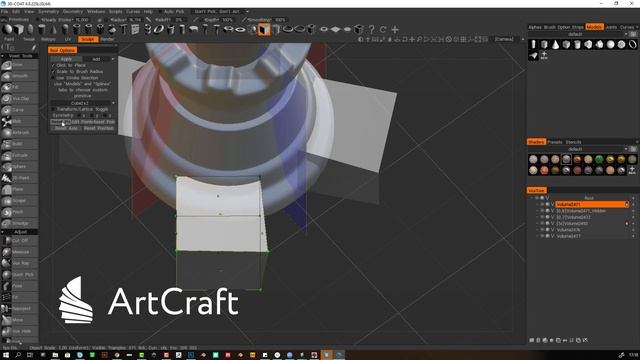Click the question mark primitive icon
640x360 pixels.
(371, 29)
